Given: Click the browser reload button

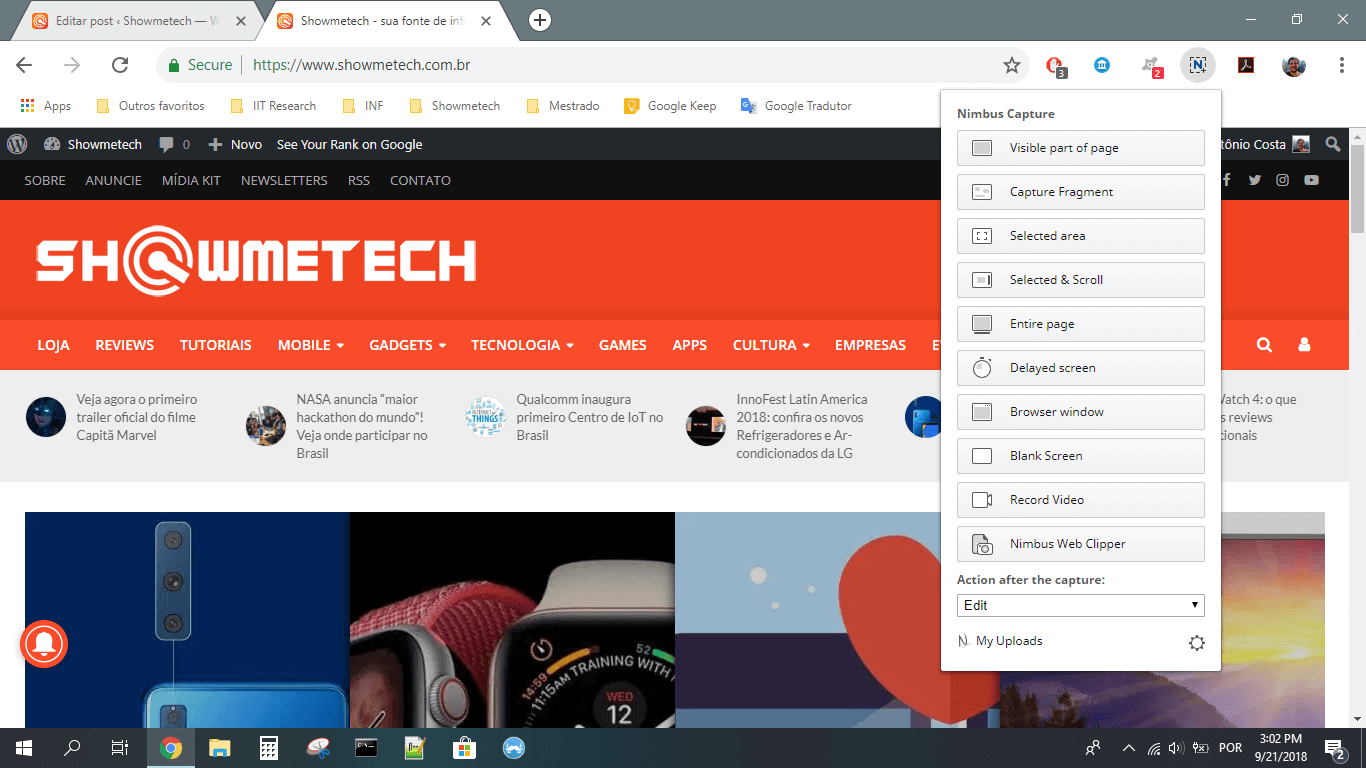Looking at the screenshot, I should point(120,65).
